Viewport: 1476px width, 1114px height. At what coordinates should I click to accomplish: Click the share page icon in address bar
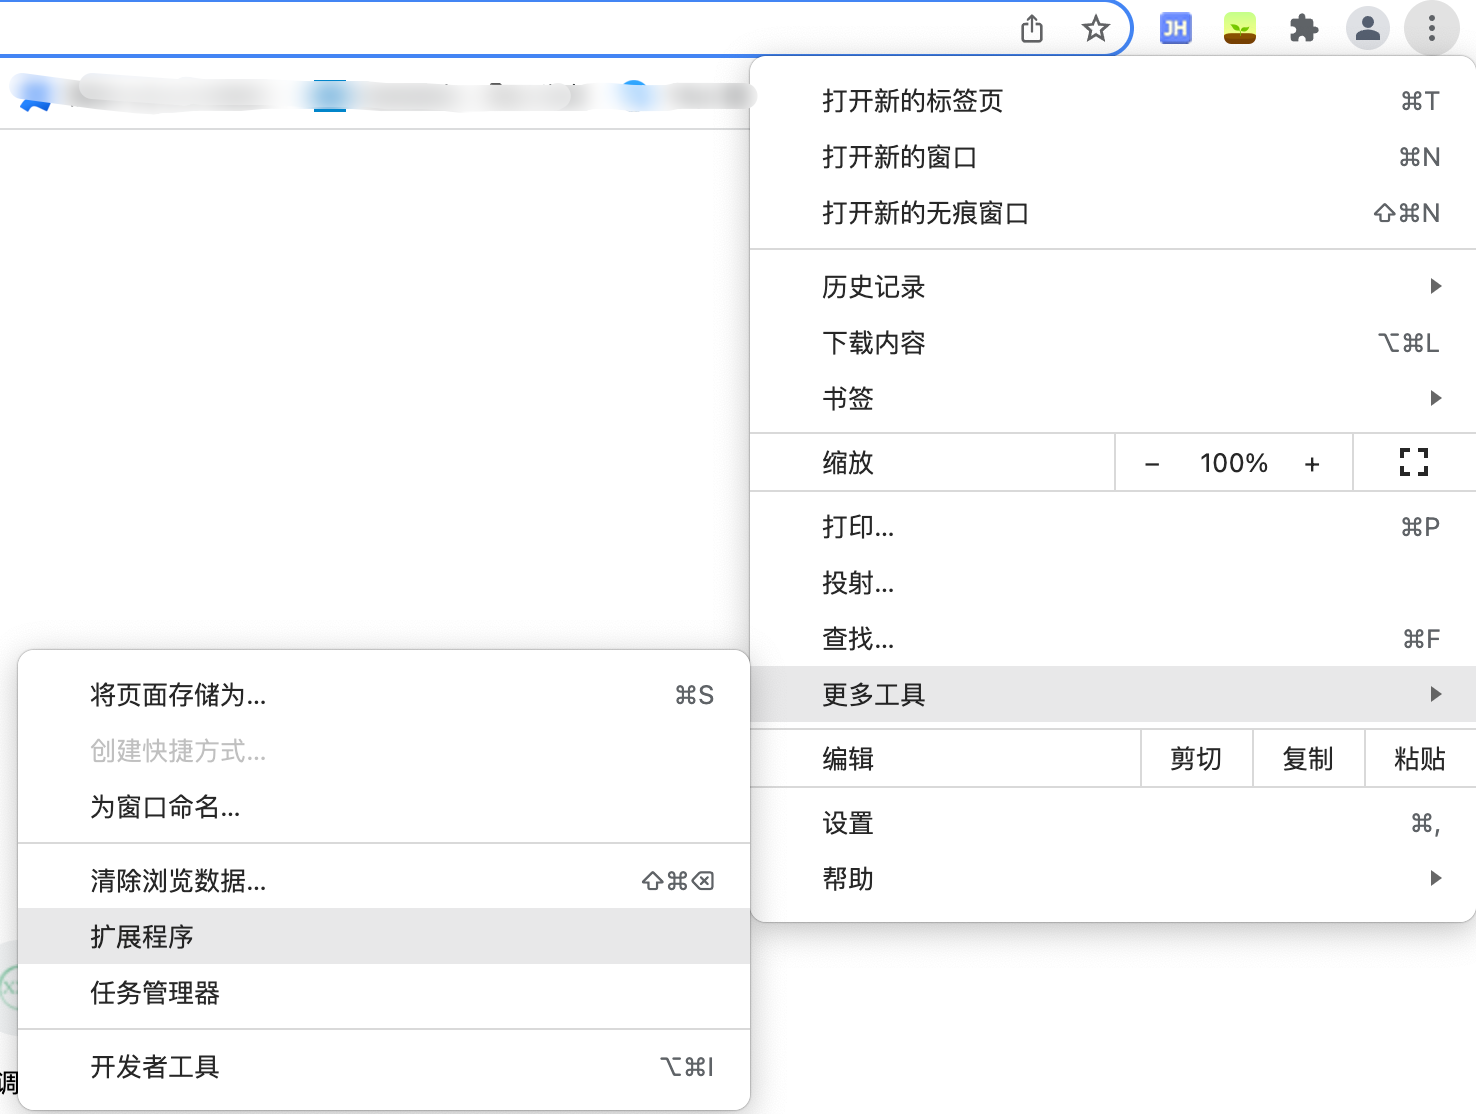[1032, 28]
